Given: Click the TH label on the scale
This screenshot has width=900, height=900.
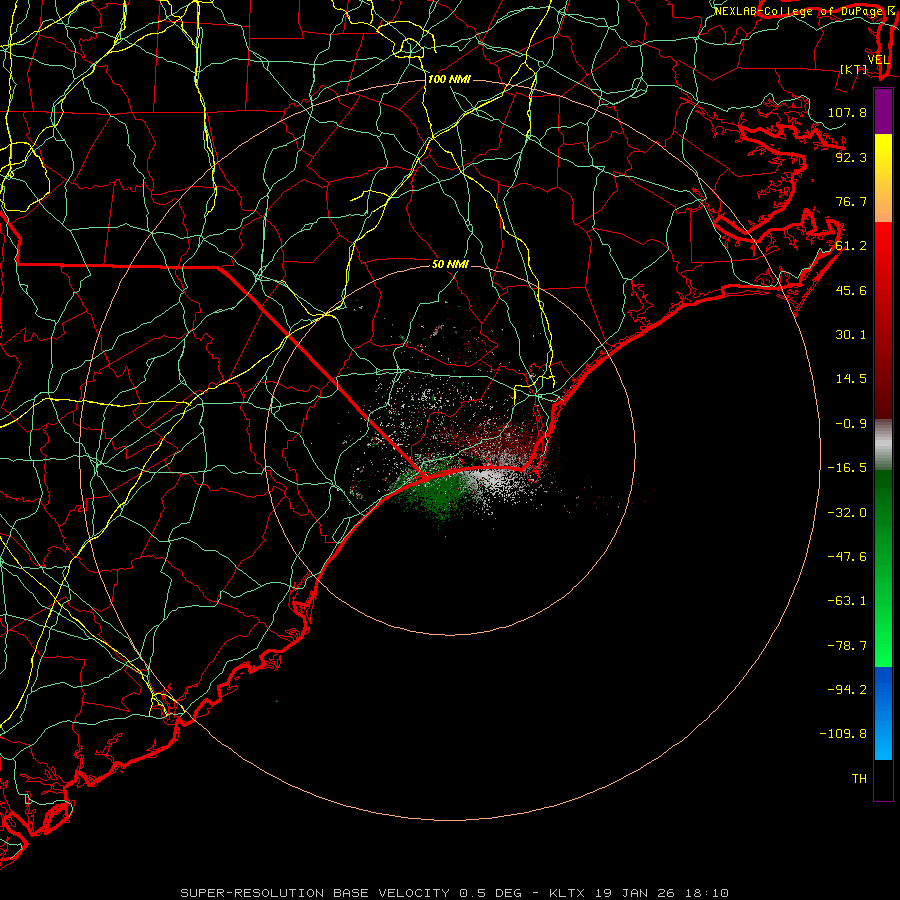Looking at the screenshot, I should pyautogui.click(x=859, y=779).
